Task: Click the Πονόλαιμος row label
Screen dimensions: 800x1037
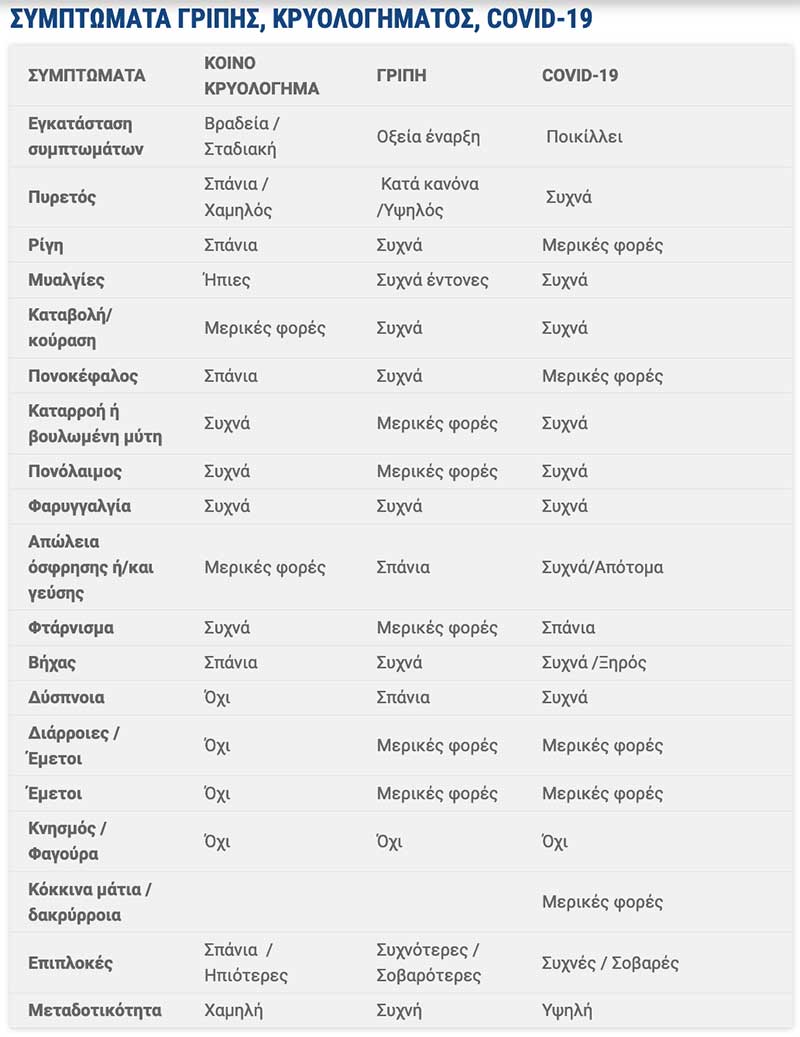Action: tap(75, 471)
